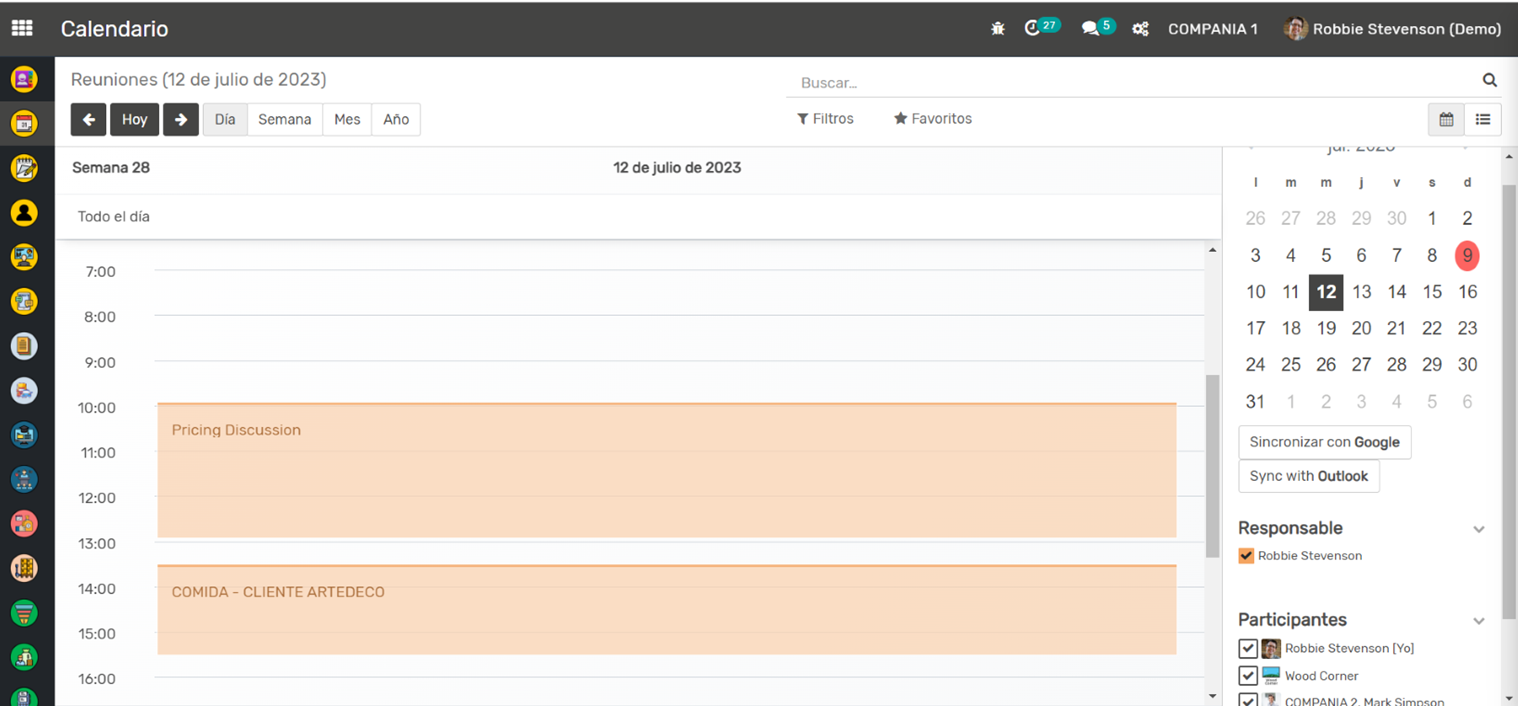Open the messages chat icon
1518x706 pixels.
coord(1090,29)
